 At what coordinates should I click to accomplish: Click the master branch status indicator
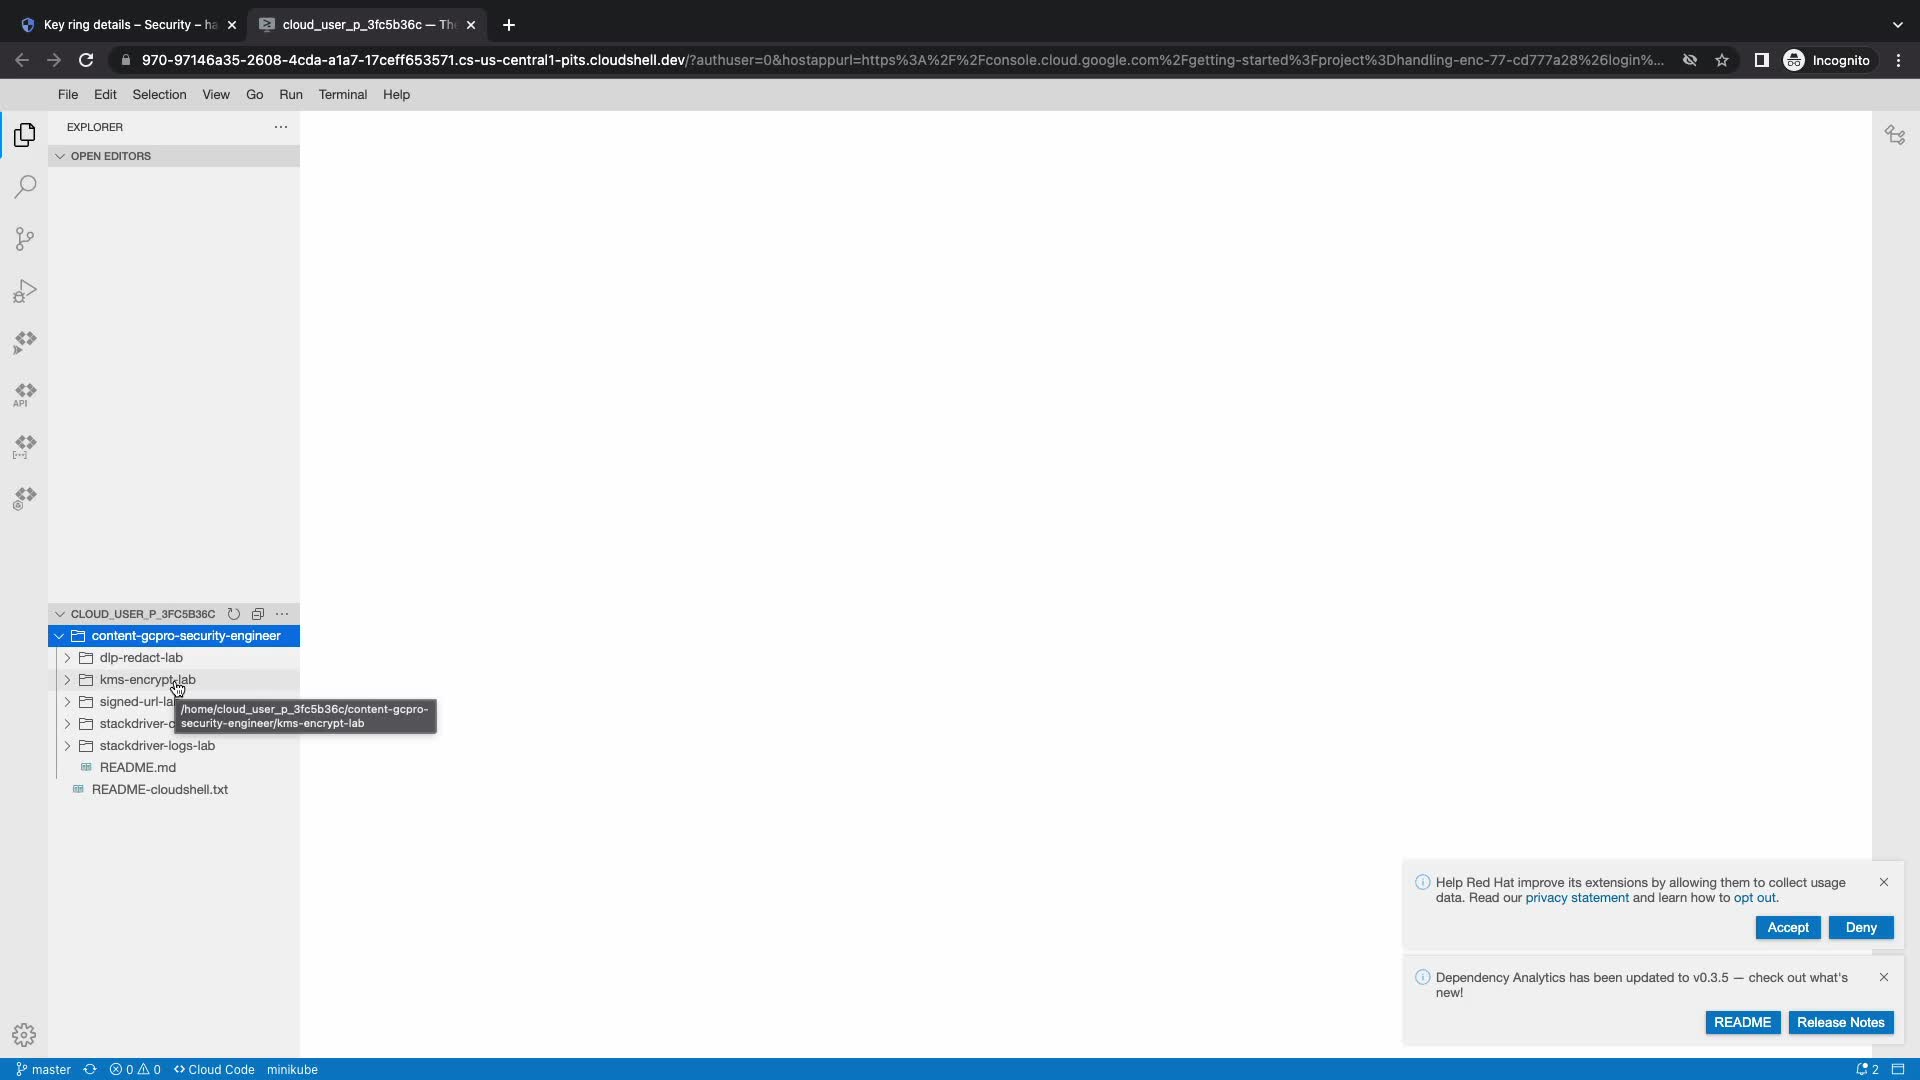point(44,1069)
